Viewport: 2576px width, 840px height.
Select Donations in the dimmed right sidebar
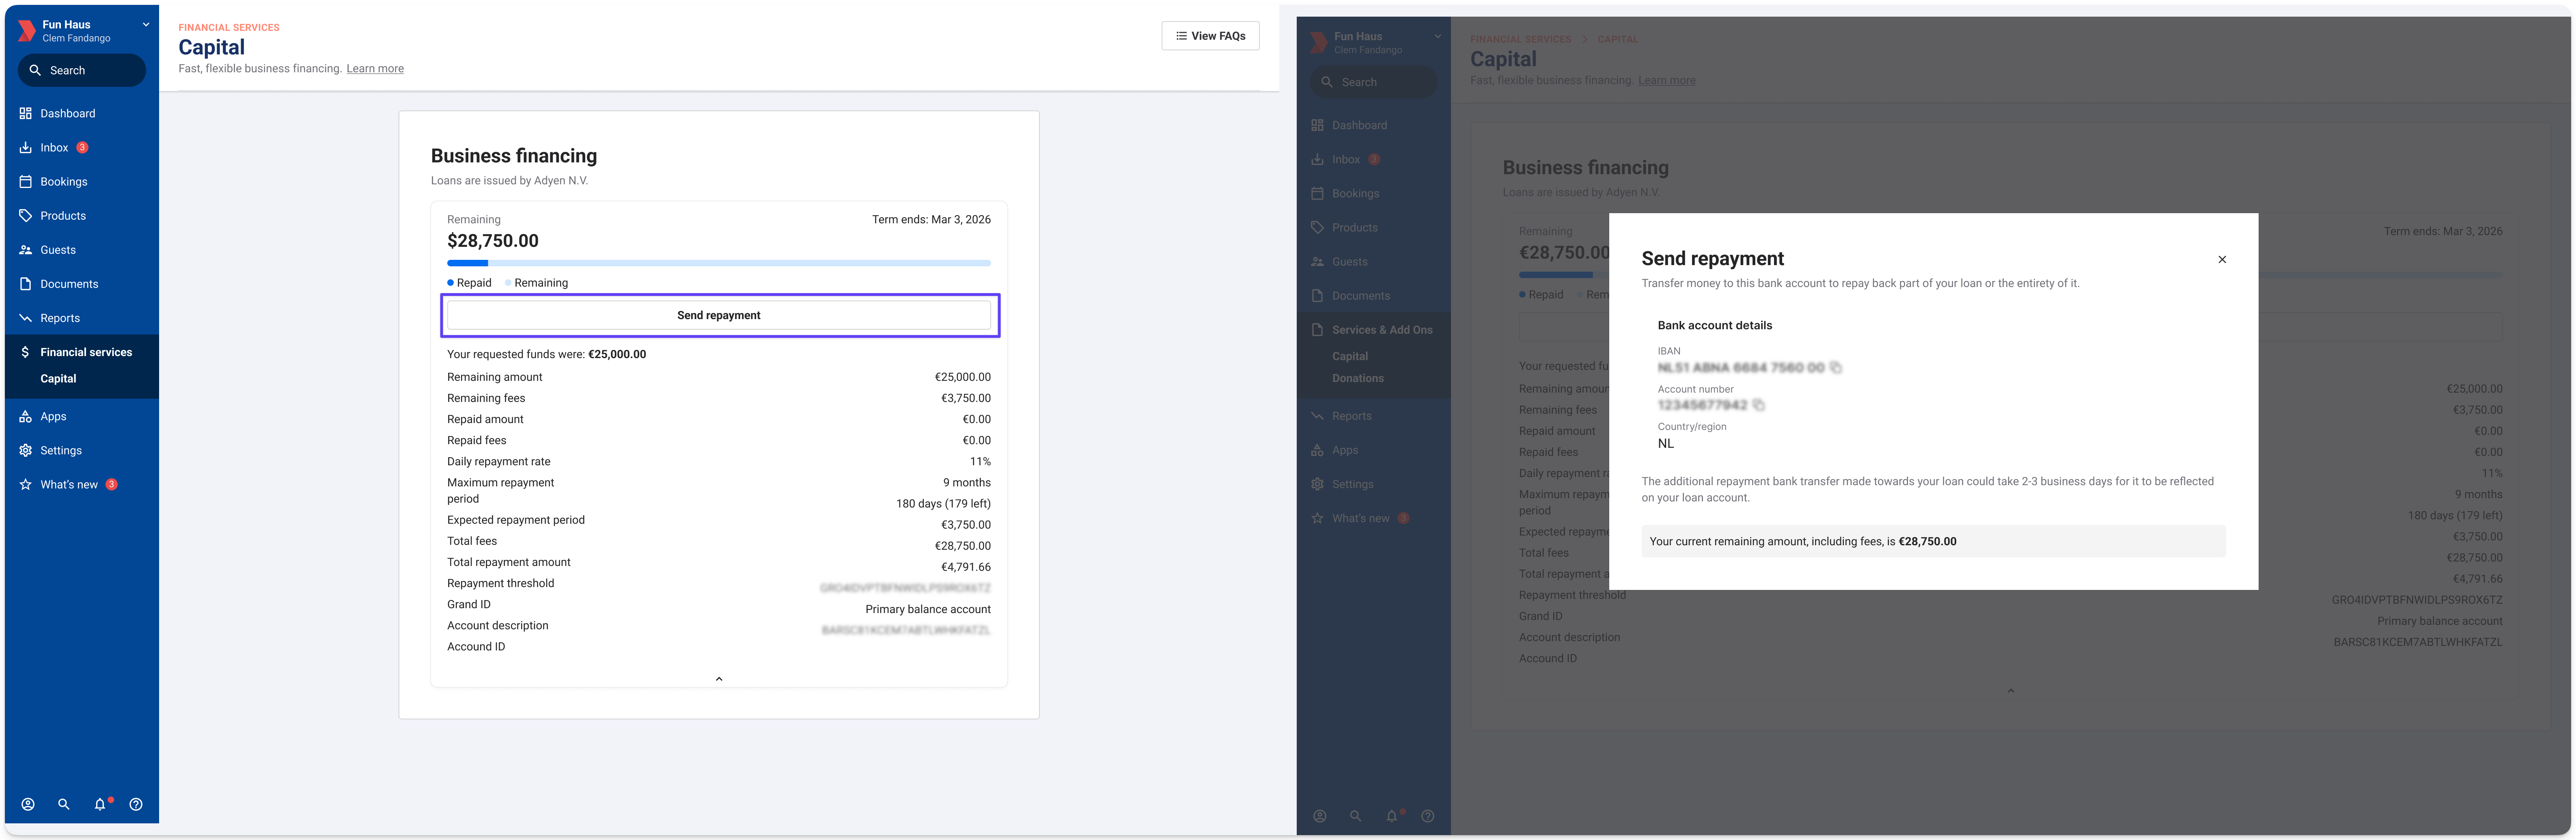pyautogui.click(x=1358, y=378)
